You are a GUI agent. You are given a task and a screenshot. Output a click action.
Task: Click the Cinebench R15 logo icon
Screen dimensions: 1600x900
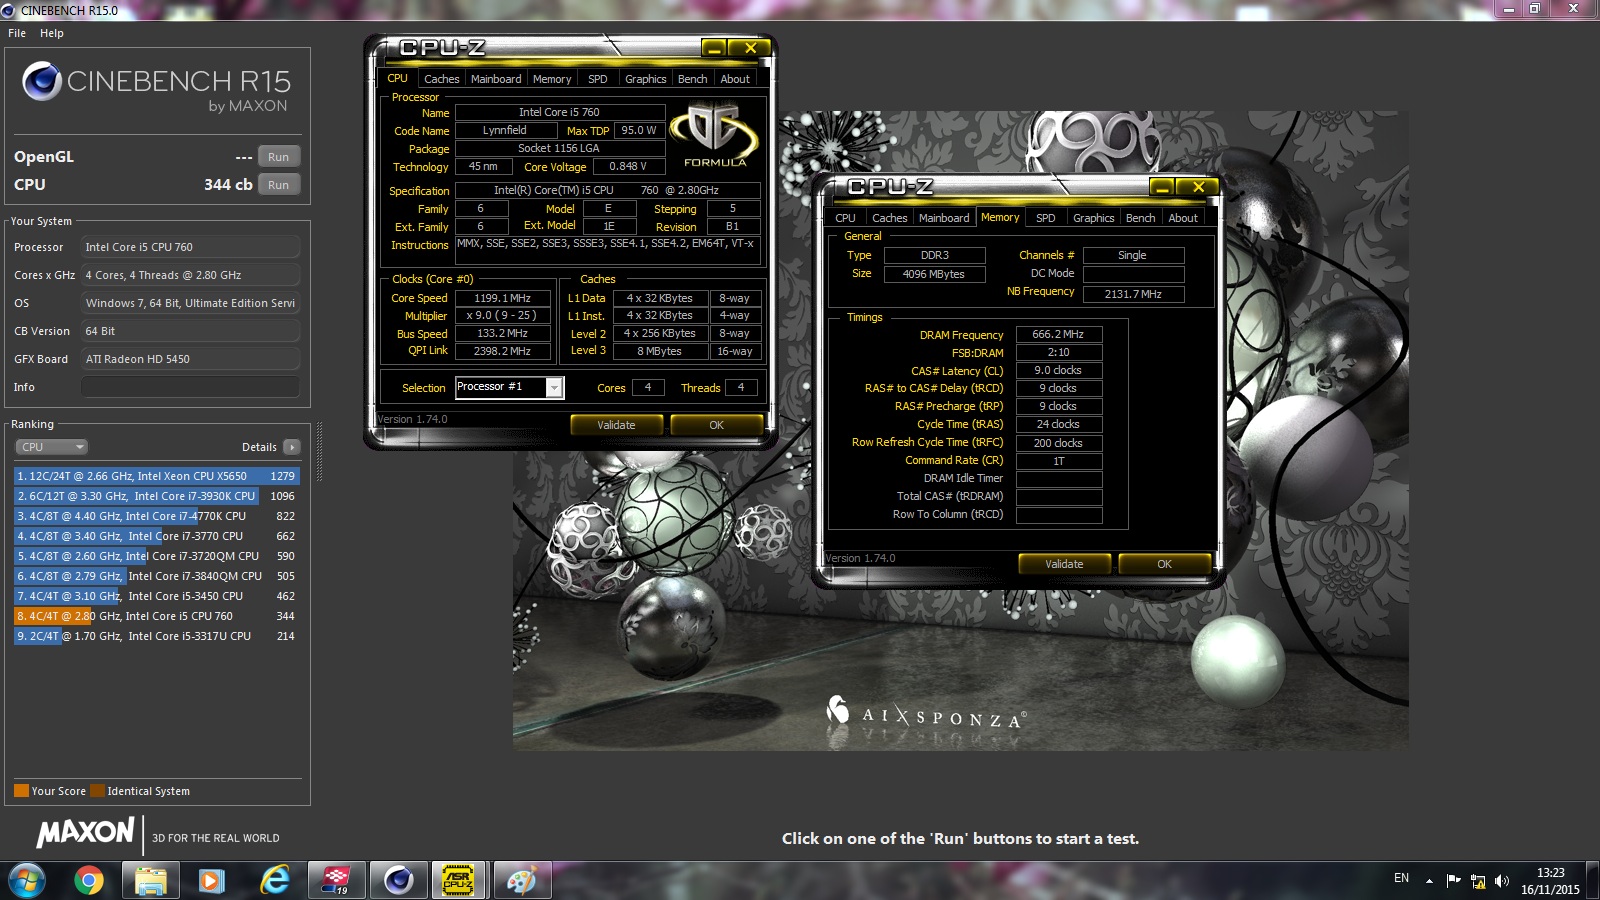pos(42,81)
